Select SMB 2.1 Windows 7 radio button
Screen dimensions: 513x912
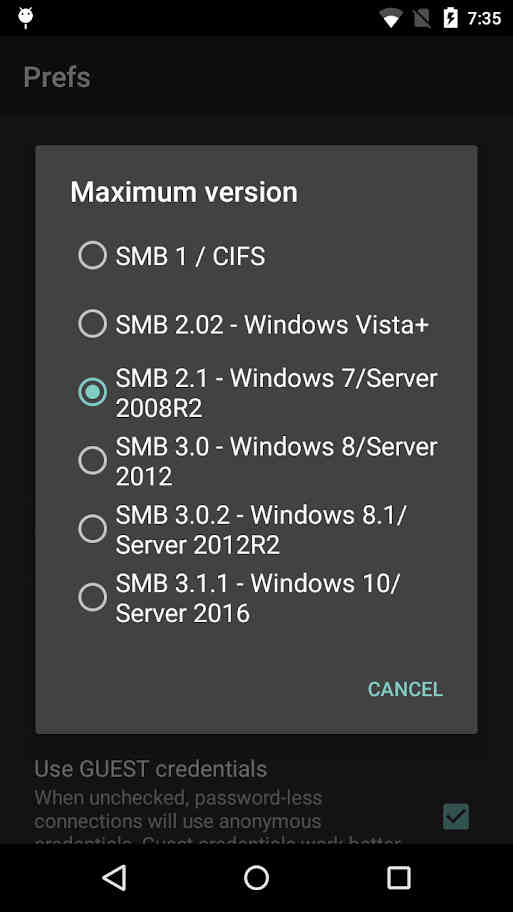92,392
